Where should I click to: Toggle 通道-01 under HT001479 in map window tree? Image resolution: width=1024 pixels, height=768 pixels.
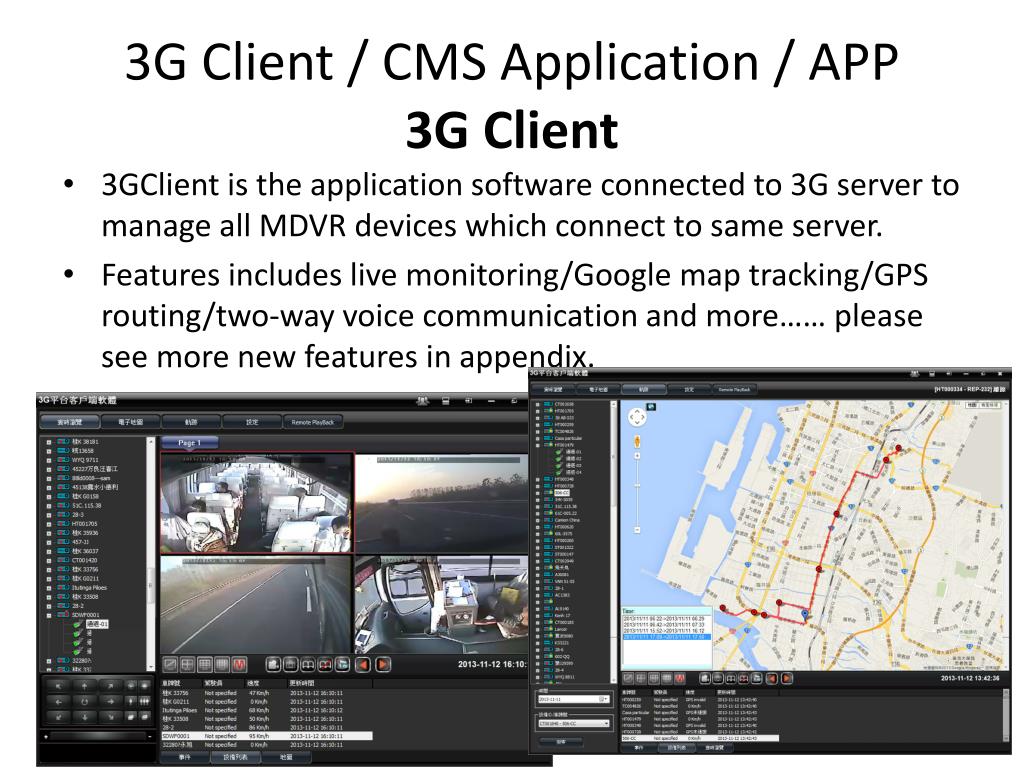coord(568,452)
